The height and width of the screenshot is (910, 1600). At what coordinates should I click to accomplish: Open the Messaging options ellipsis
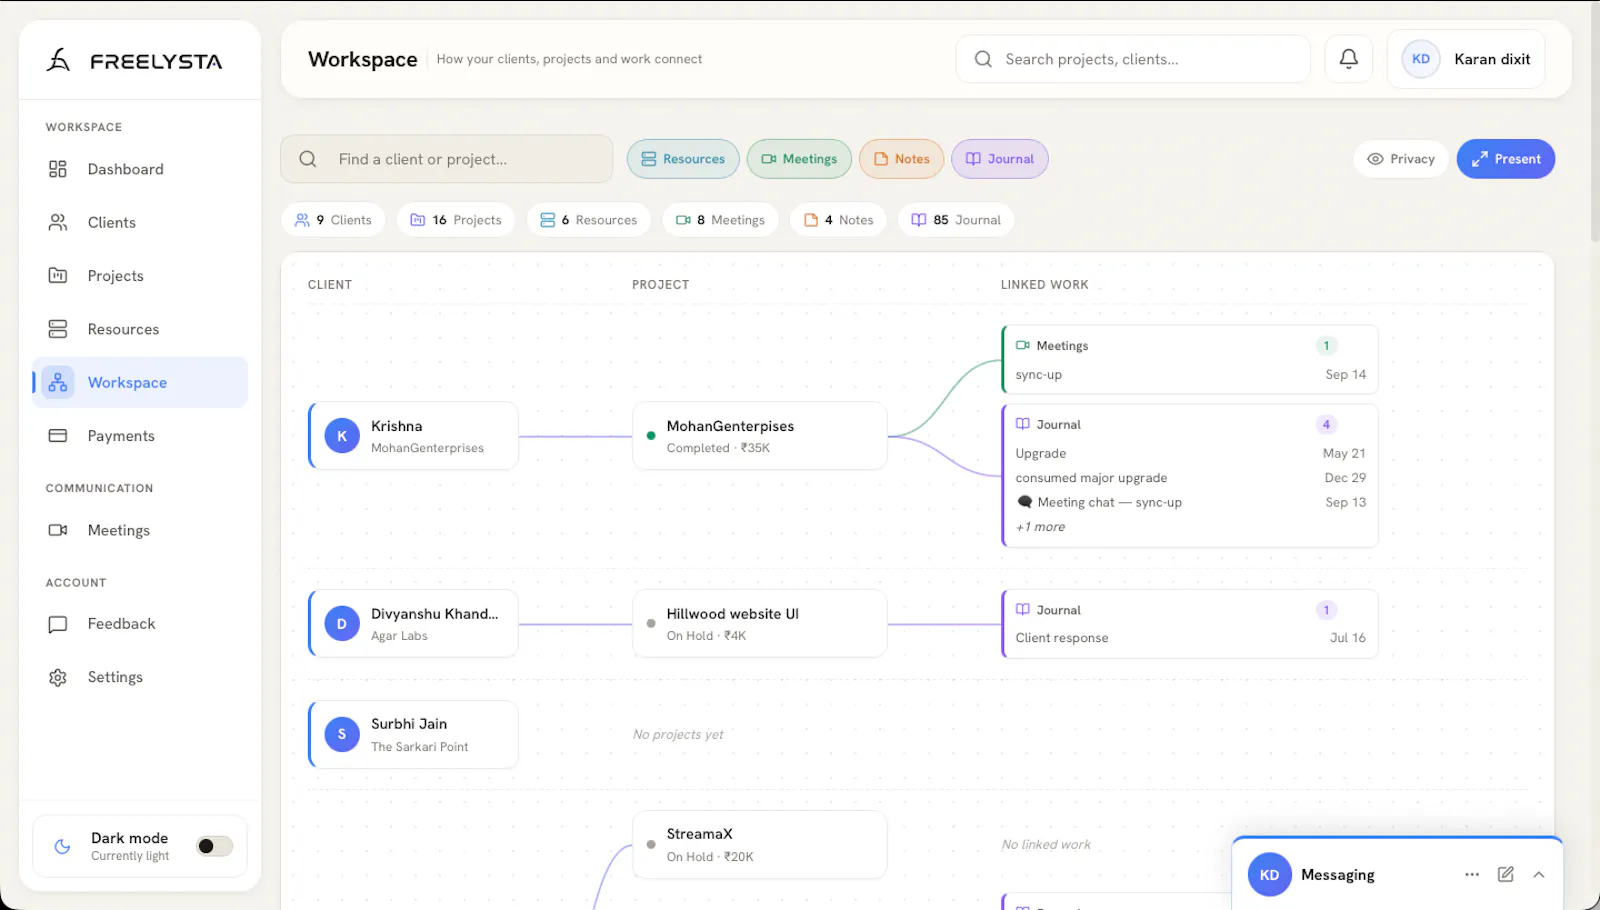pos(1472,874)
